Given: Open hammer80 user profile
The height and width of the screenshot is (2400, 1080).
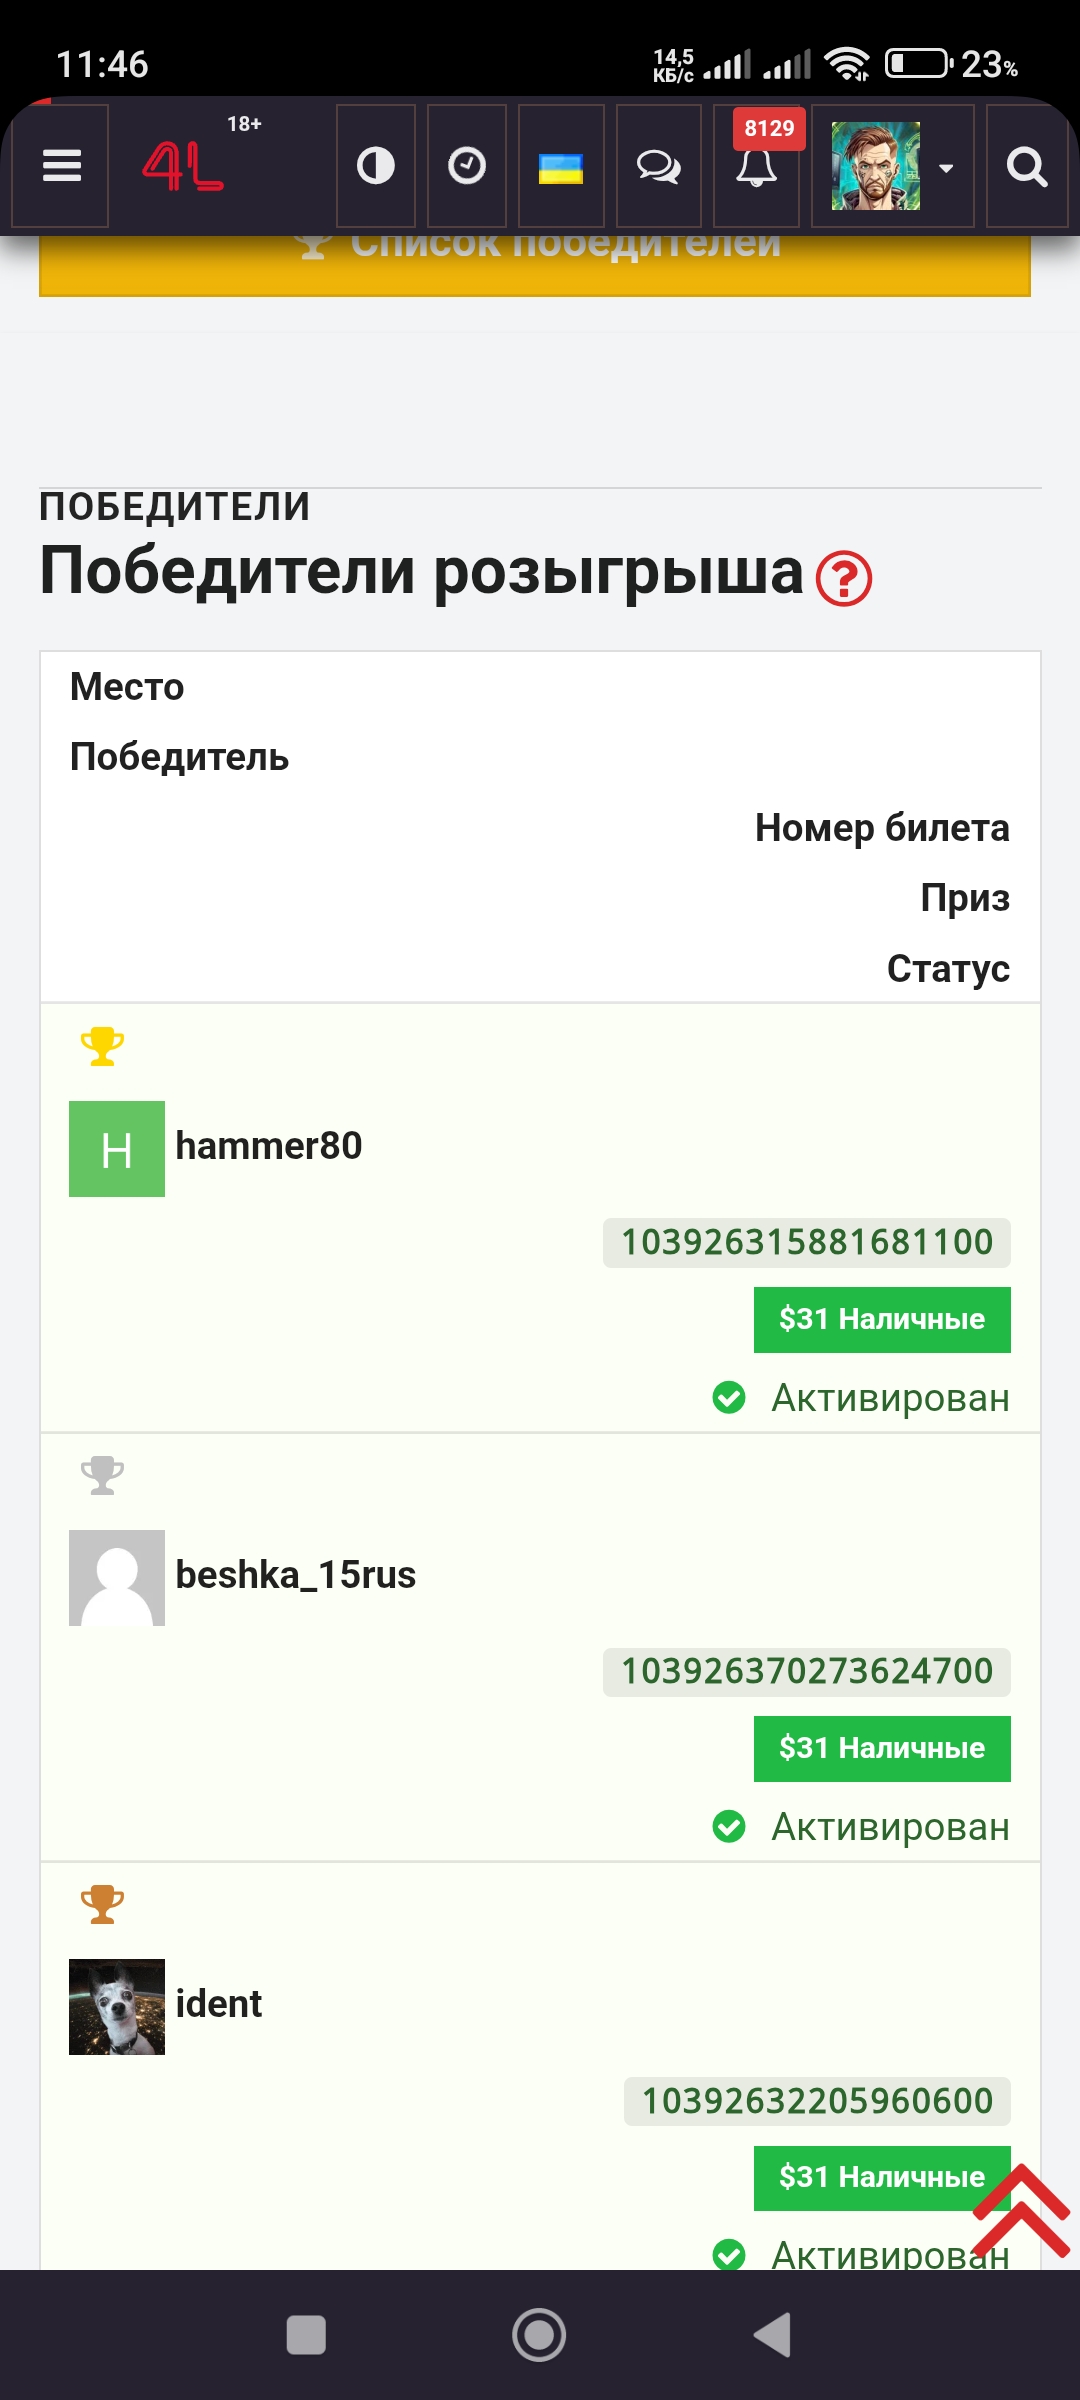Looking at the screenshot, I should click(268, 1146).
